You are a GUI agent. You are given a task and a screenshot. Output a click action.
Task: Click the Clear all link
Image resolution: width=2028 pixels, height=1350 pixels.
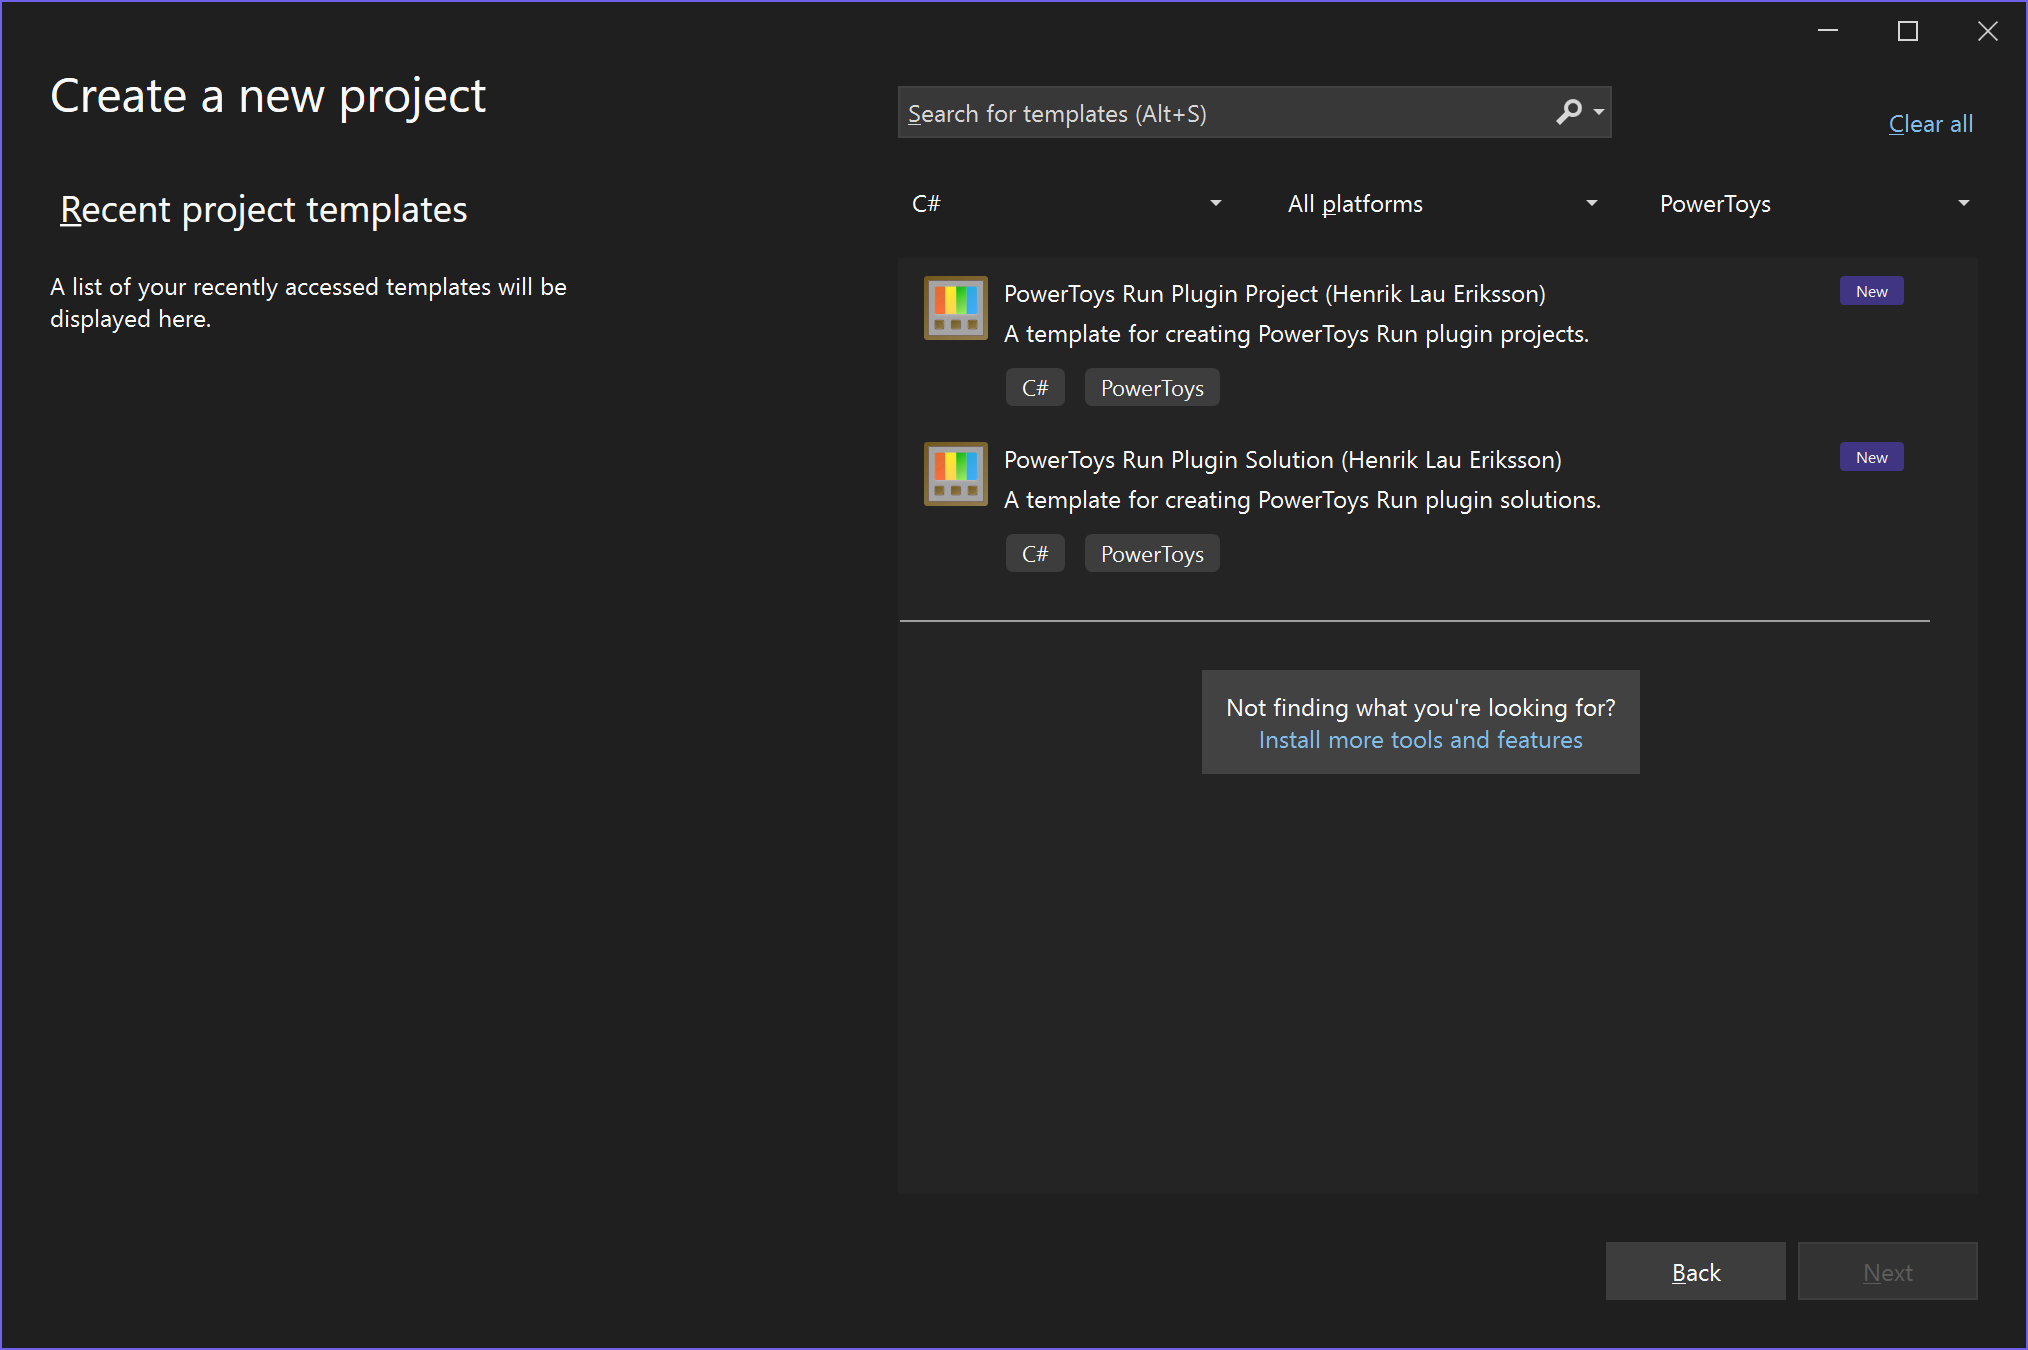coord(1930,124)
